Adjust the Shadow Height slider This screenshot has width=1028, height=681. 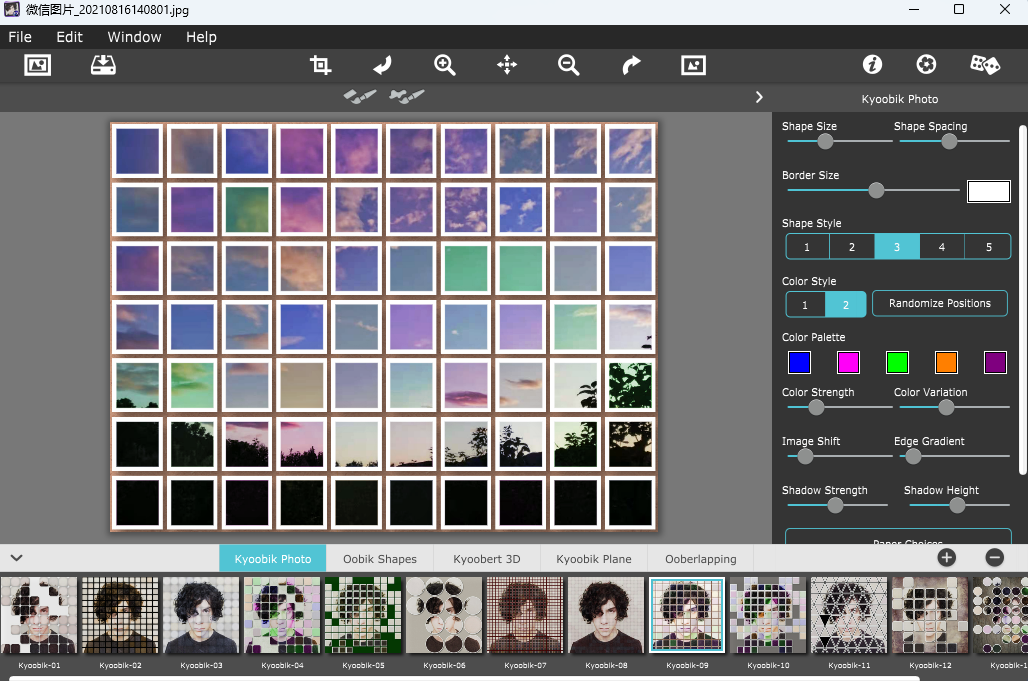pyautogui.click(x=957, y=505)
